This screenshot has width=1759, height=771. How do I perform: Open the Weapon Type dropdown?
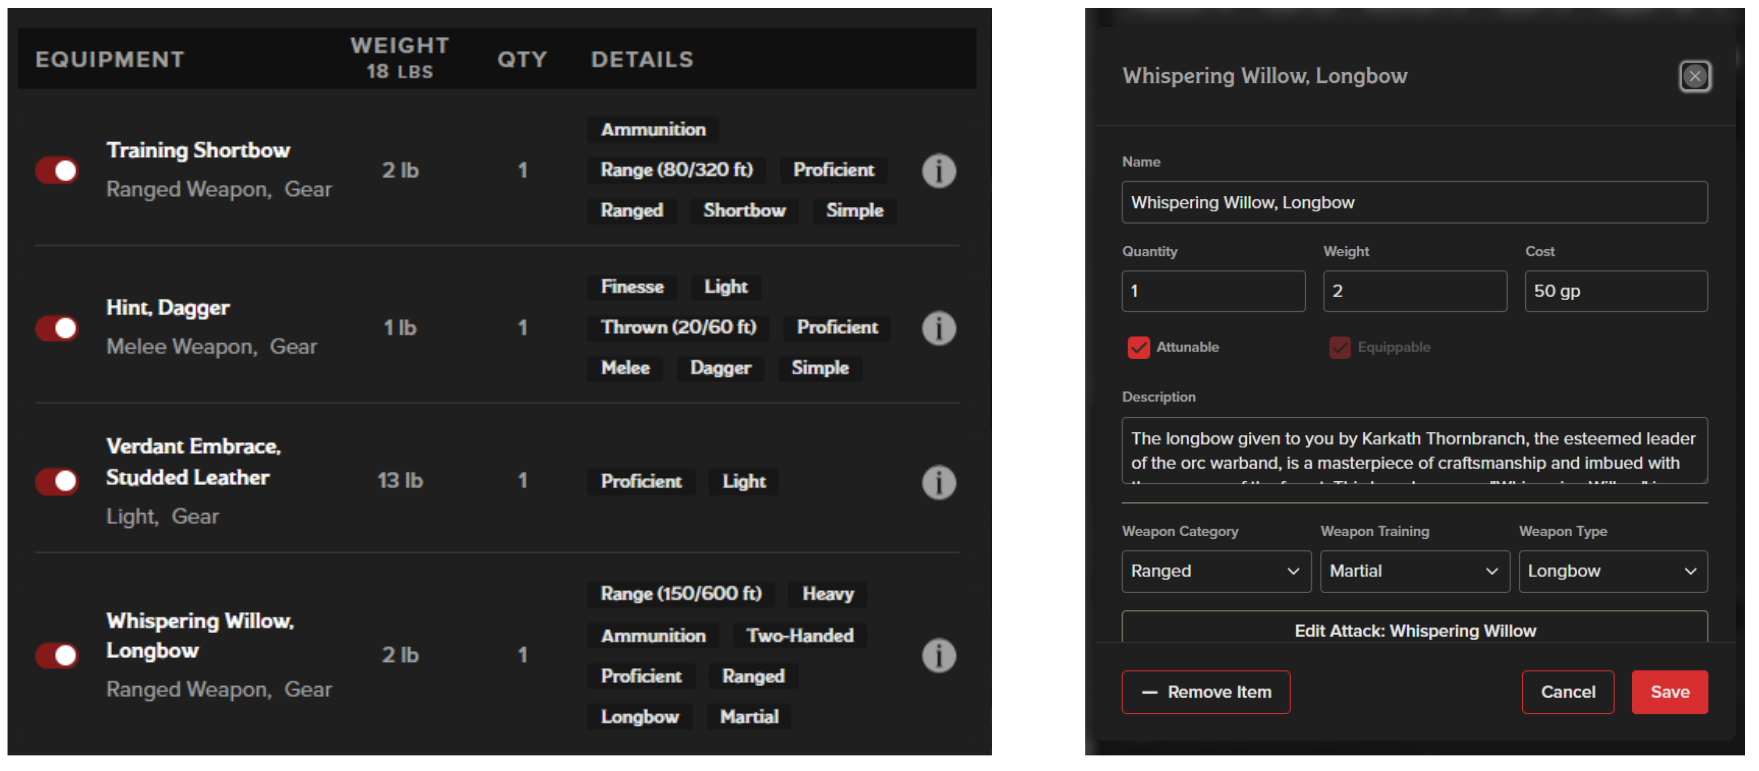point(1612,572)
